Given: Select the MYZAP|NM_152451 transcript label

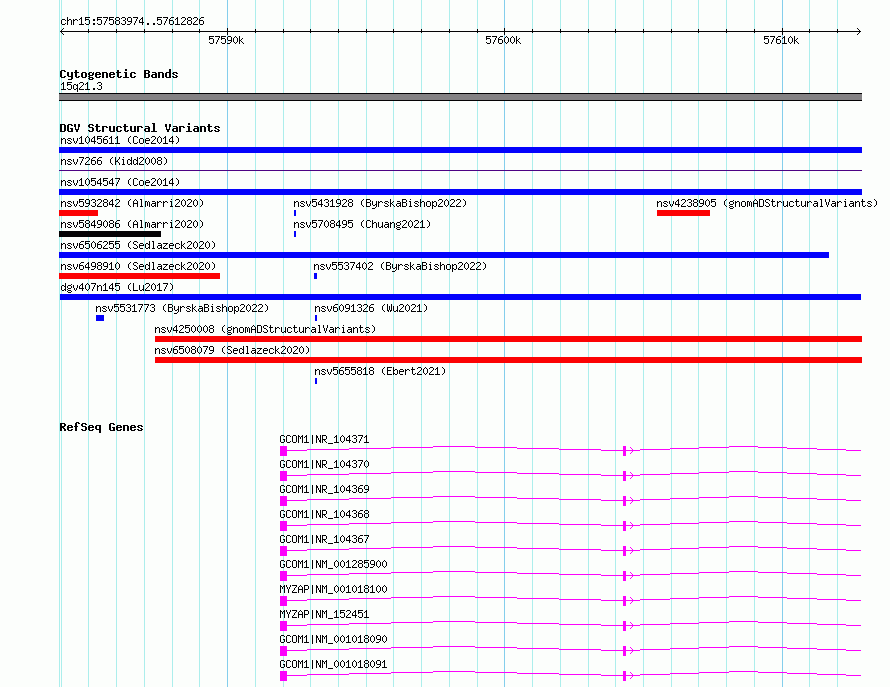Looking at the screenshot, I should click(324, 614).
